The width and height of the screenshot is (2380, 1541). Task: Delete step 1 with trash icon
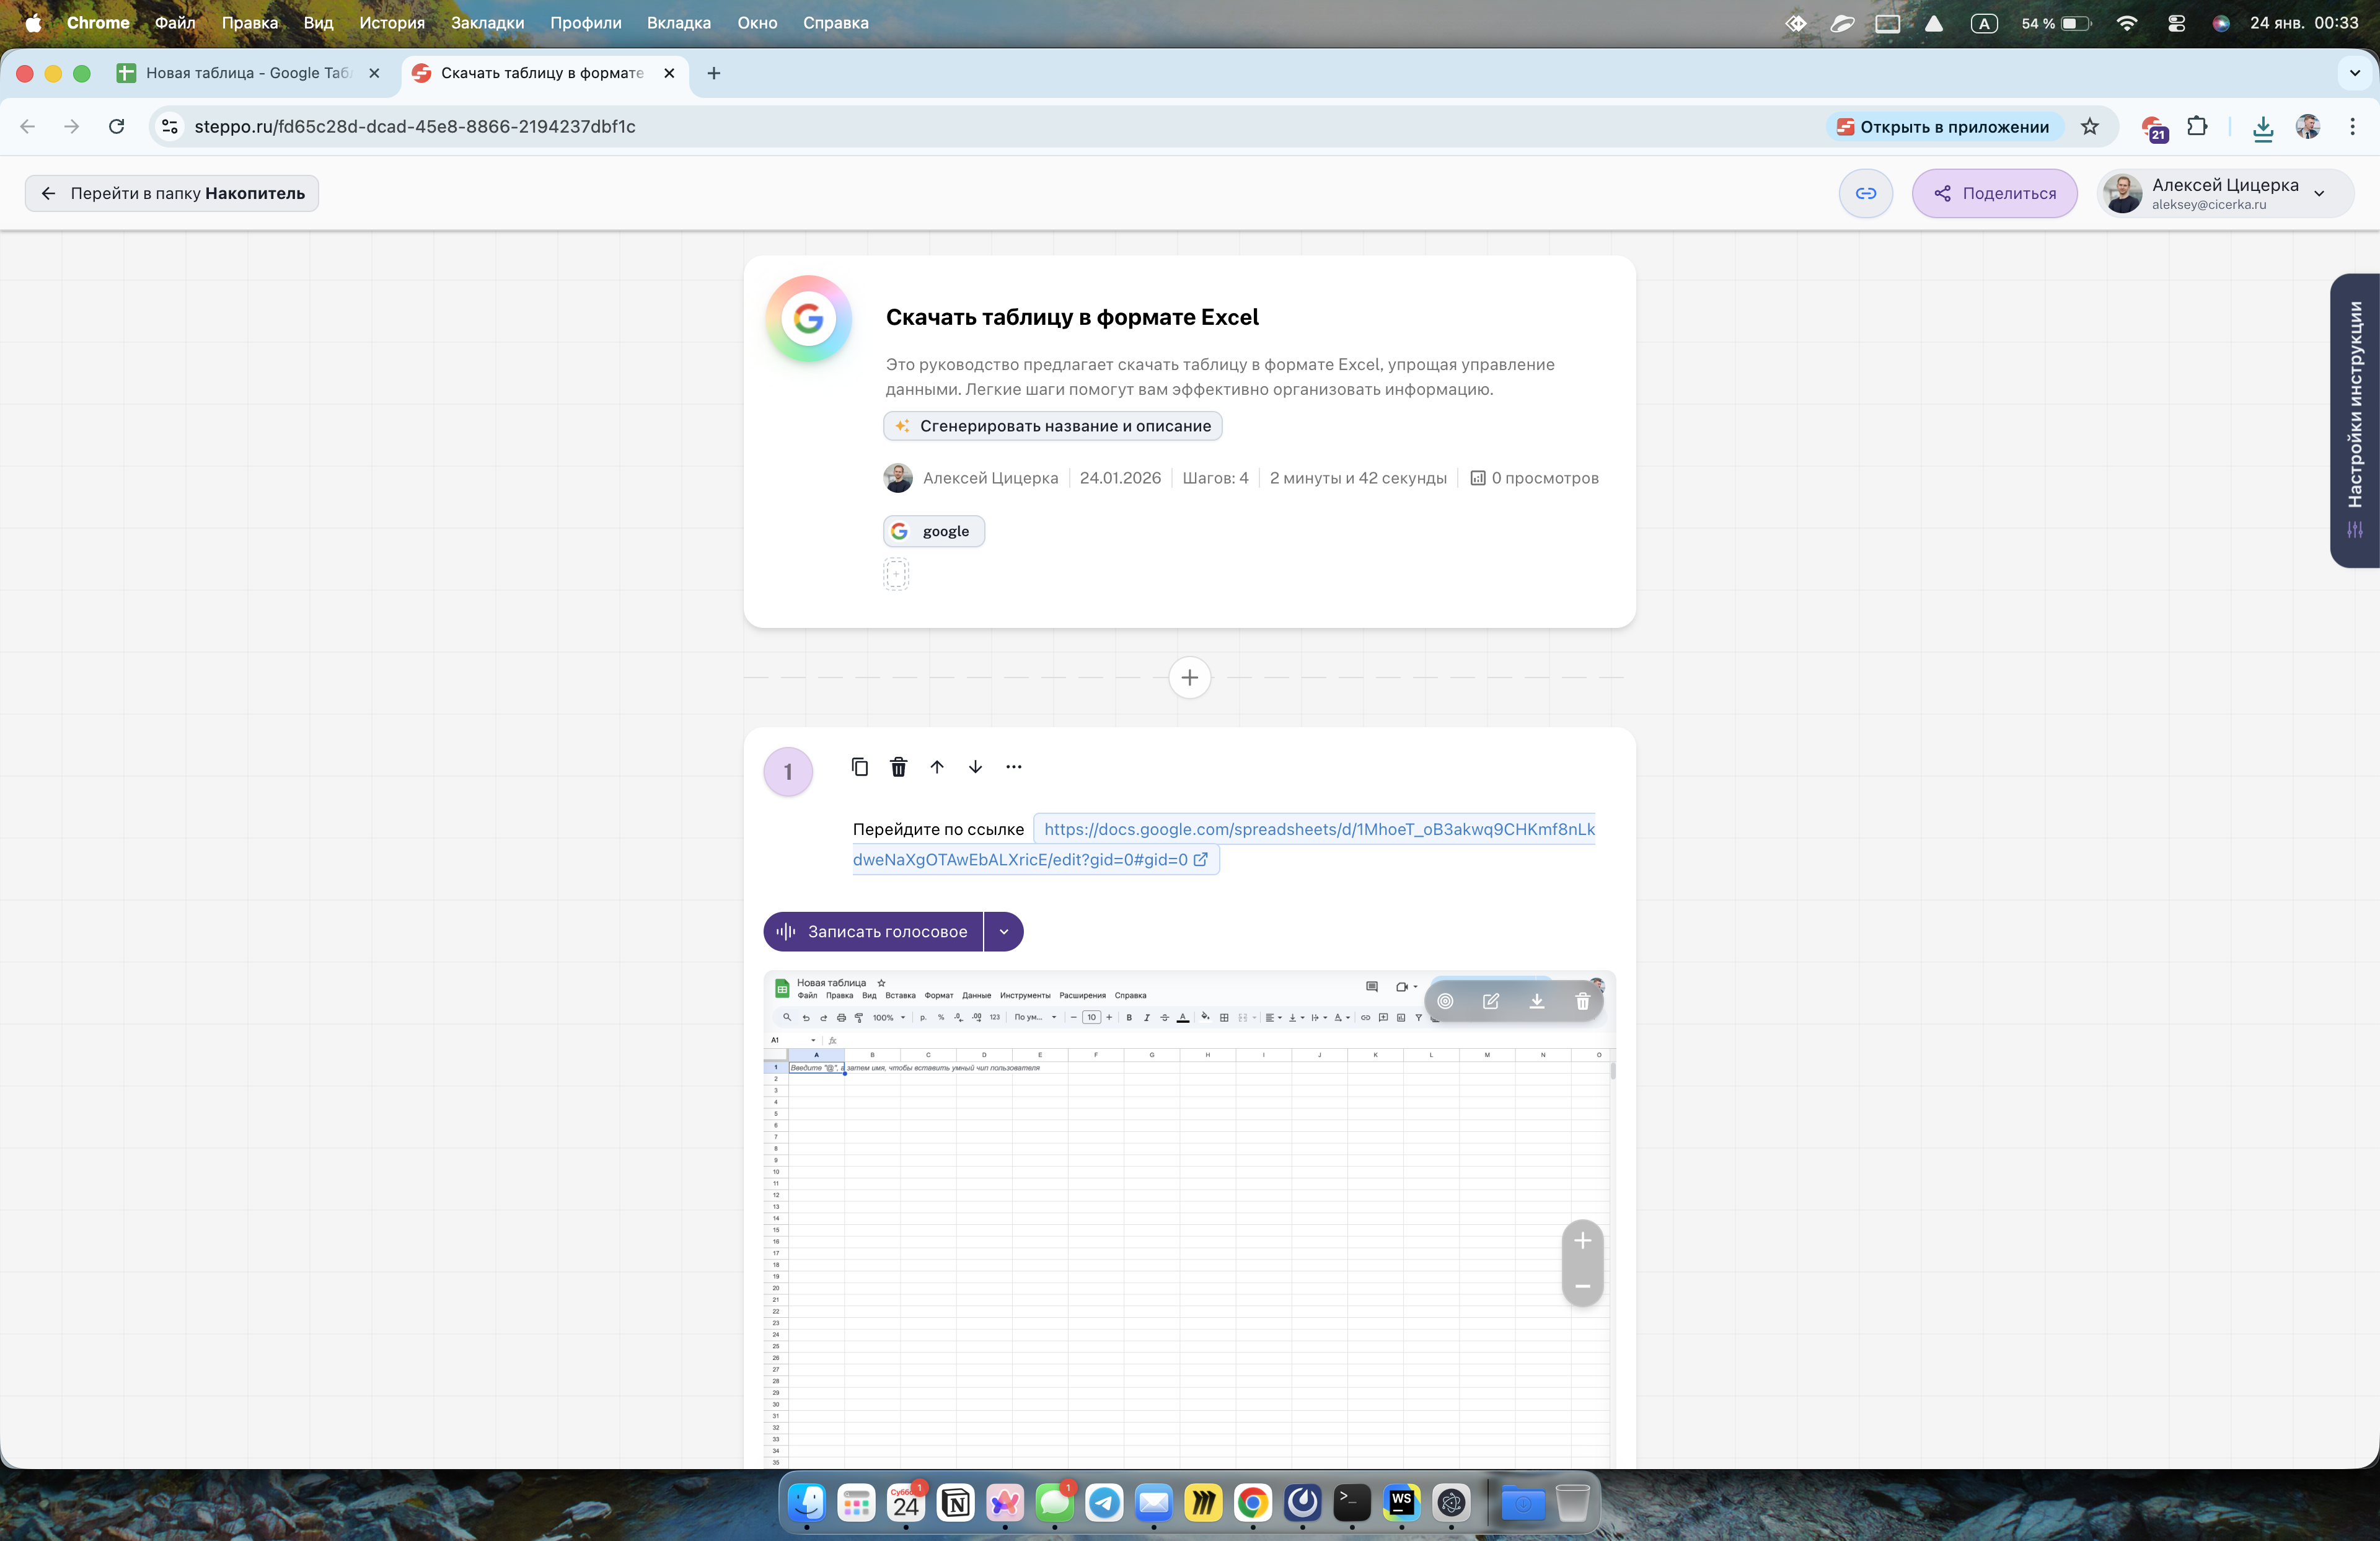pos(898,767)
